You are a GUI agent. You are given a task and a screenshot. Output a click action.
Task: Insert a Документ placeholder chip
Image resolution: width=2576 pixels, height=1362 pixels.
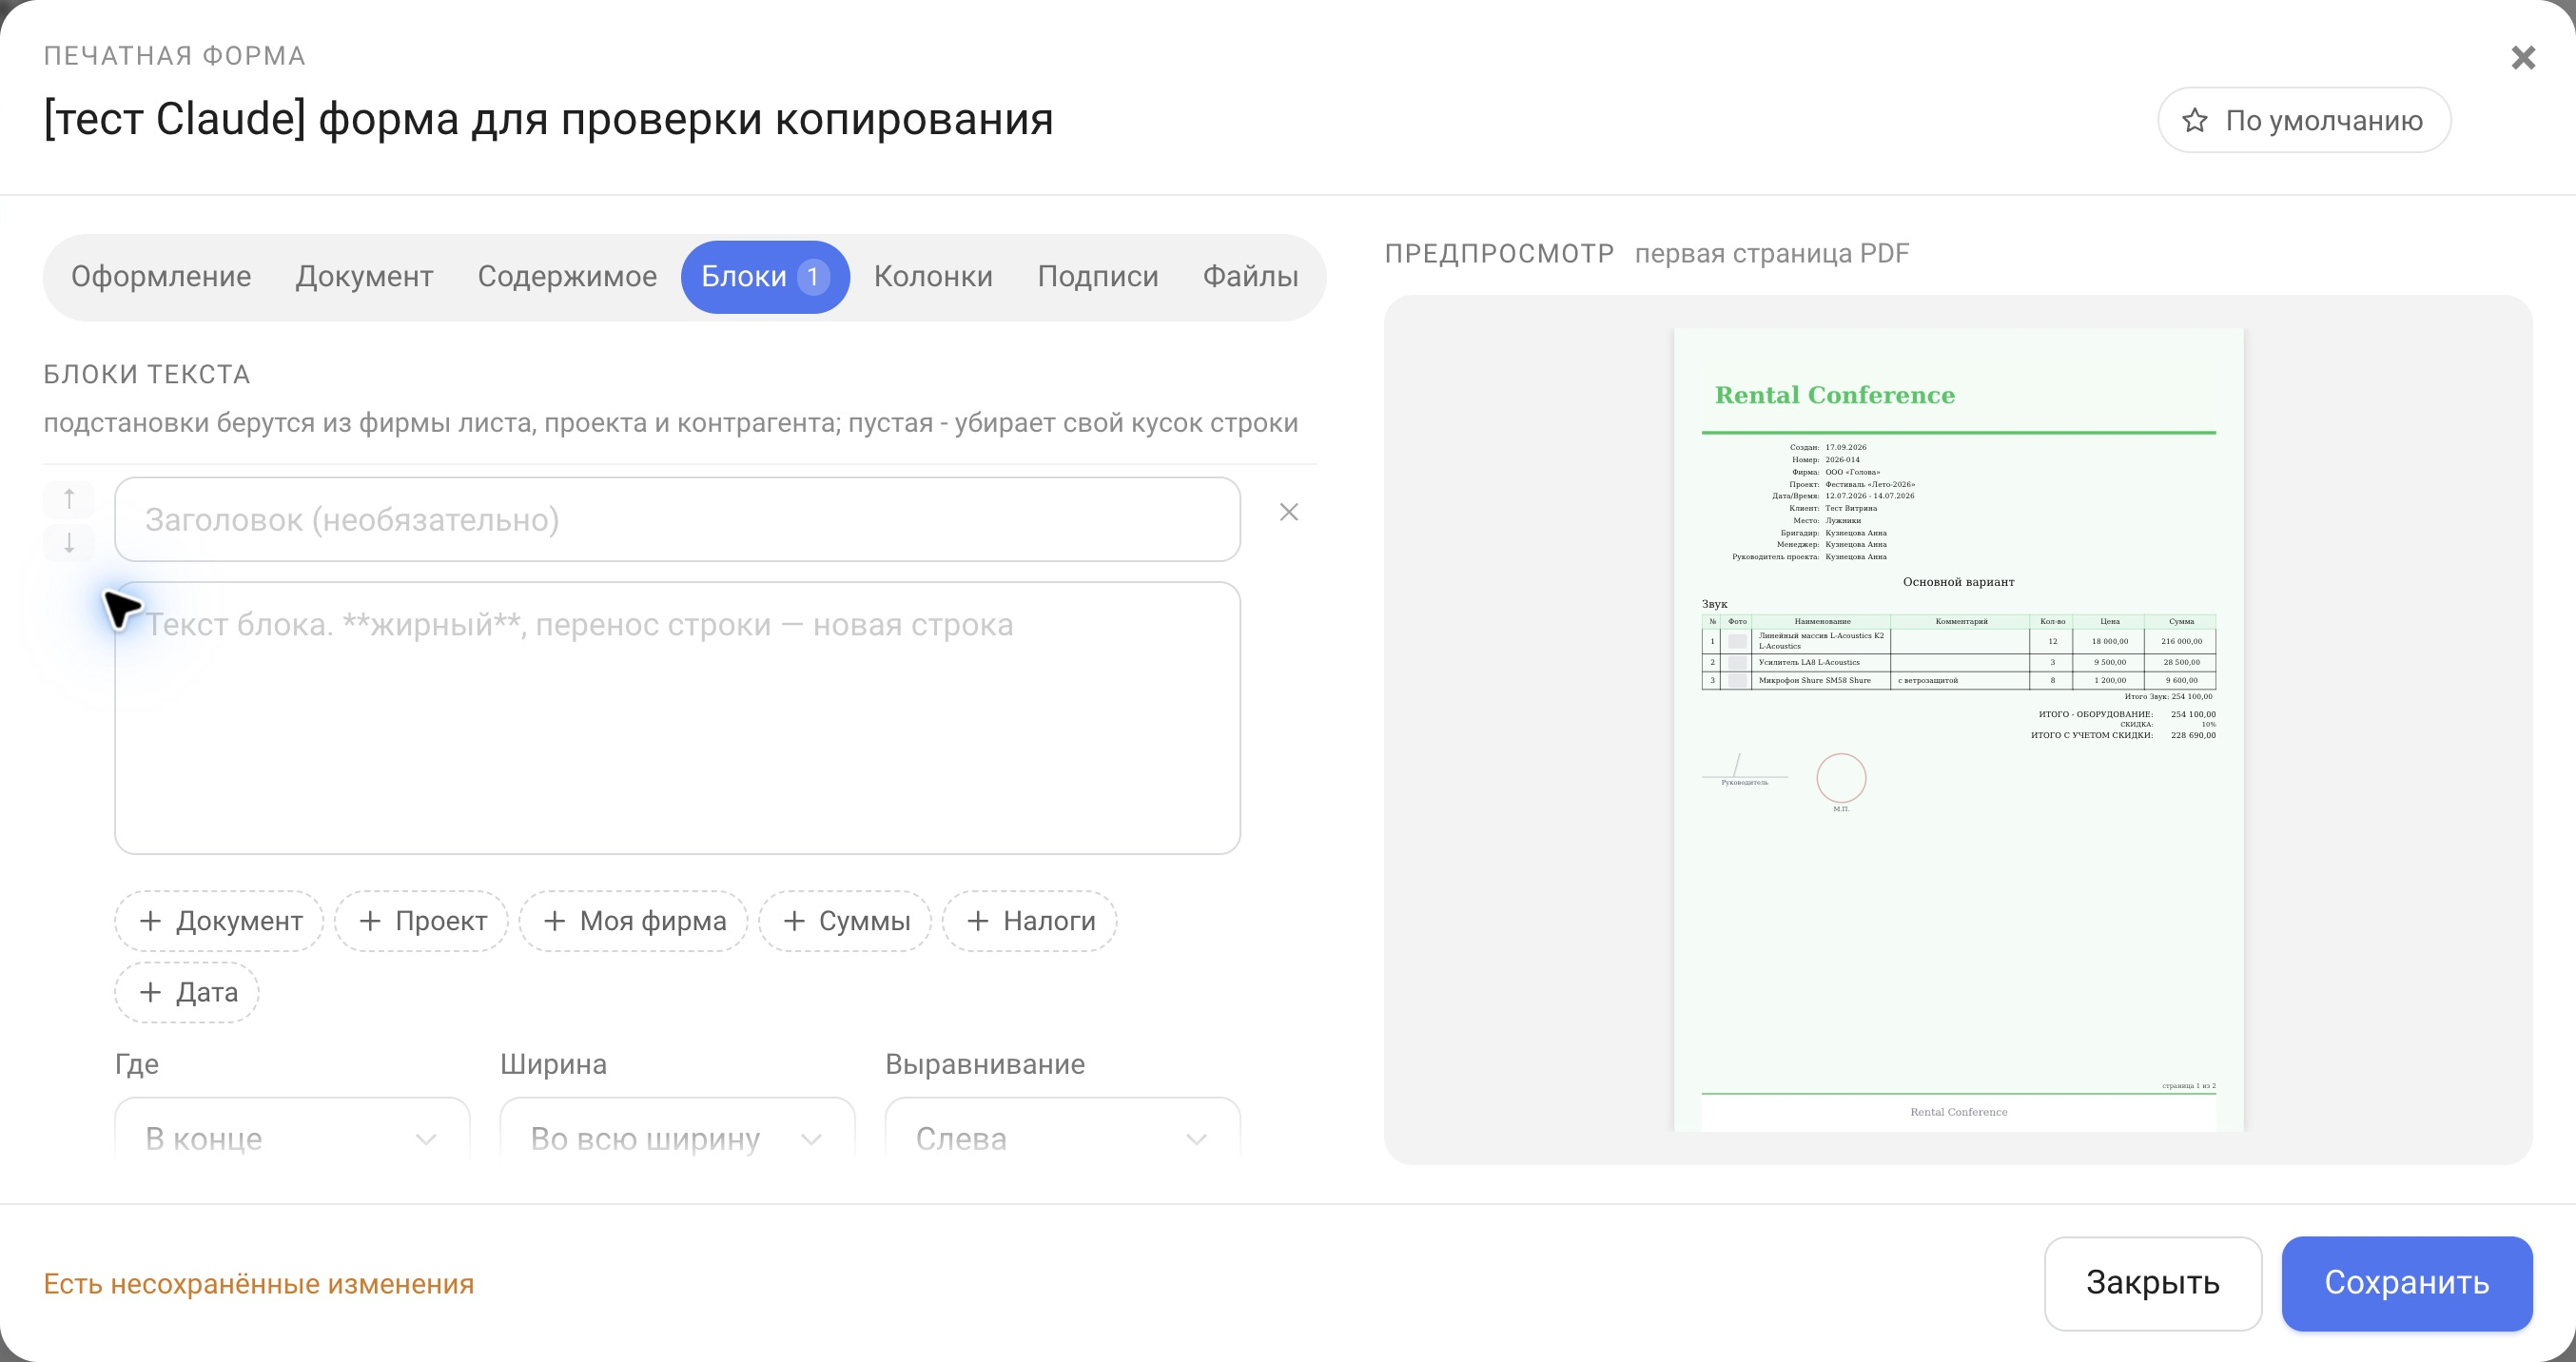coord(219,921)
